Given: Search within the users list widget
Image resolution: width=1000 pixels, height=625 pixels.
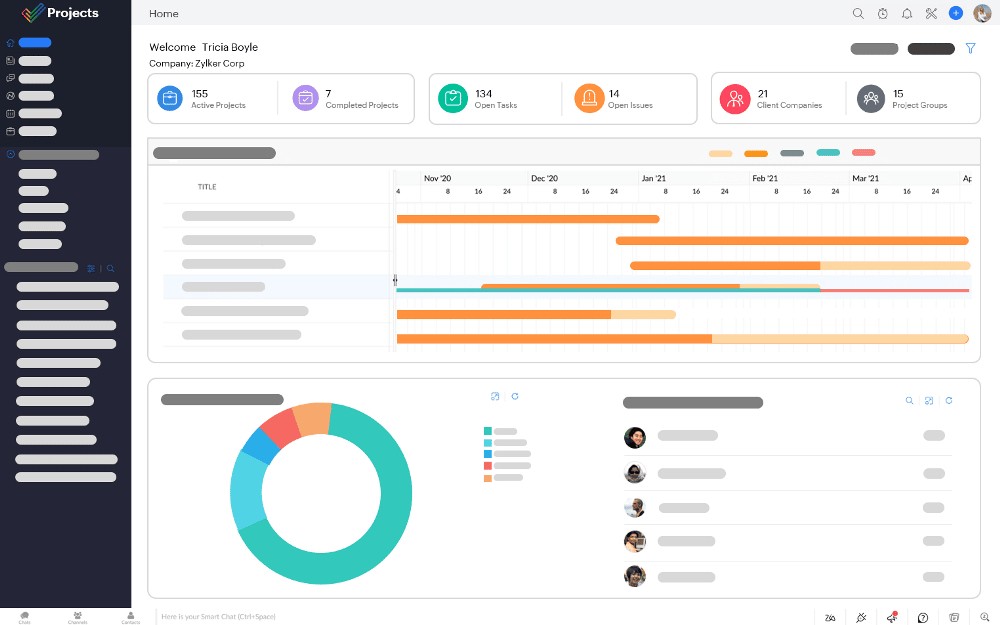Looking at the screenshot, I should tap(909, 401).
